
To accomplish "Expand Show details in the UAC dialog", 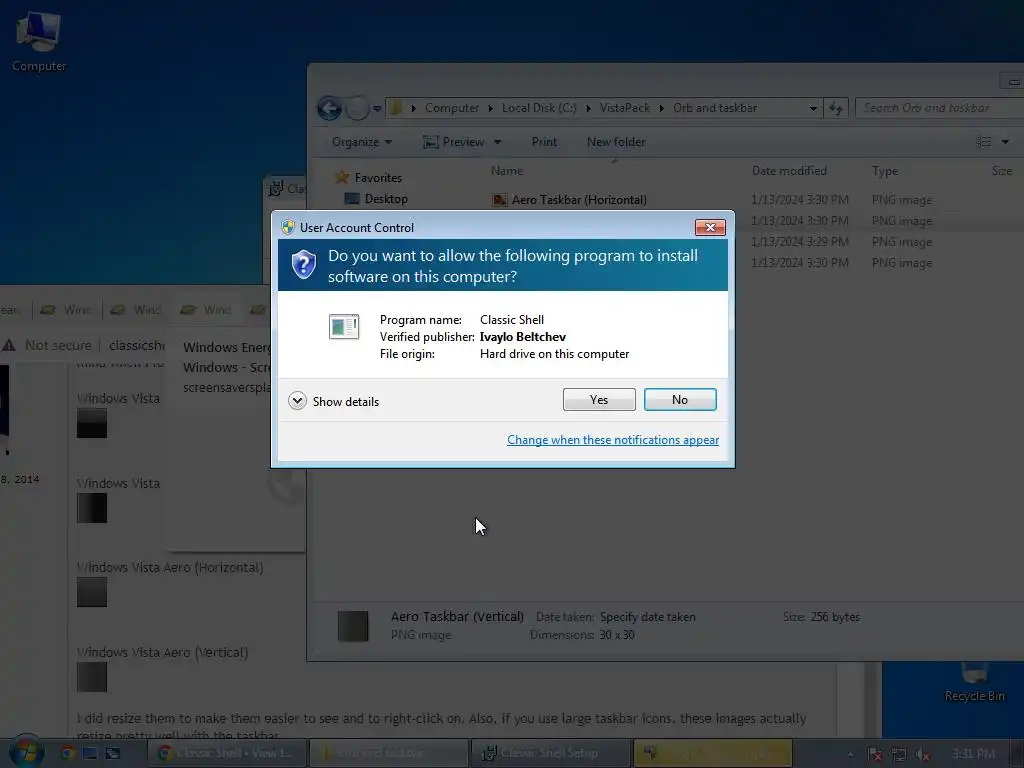I will 334,401.
